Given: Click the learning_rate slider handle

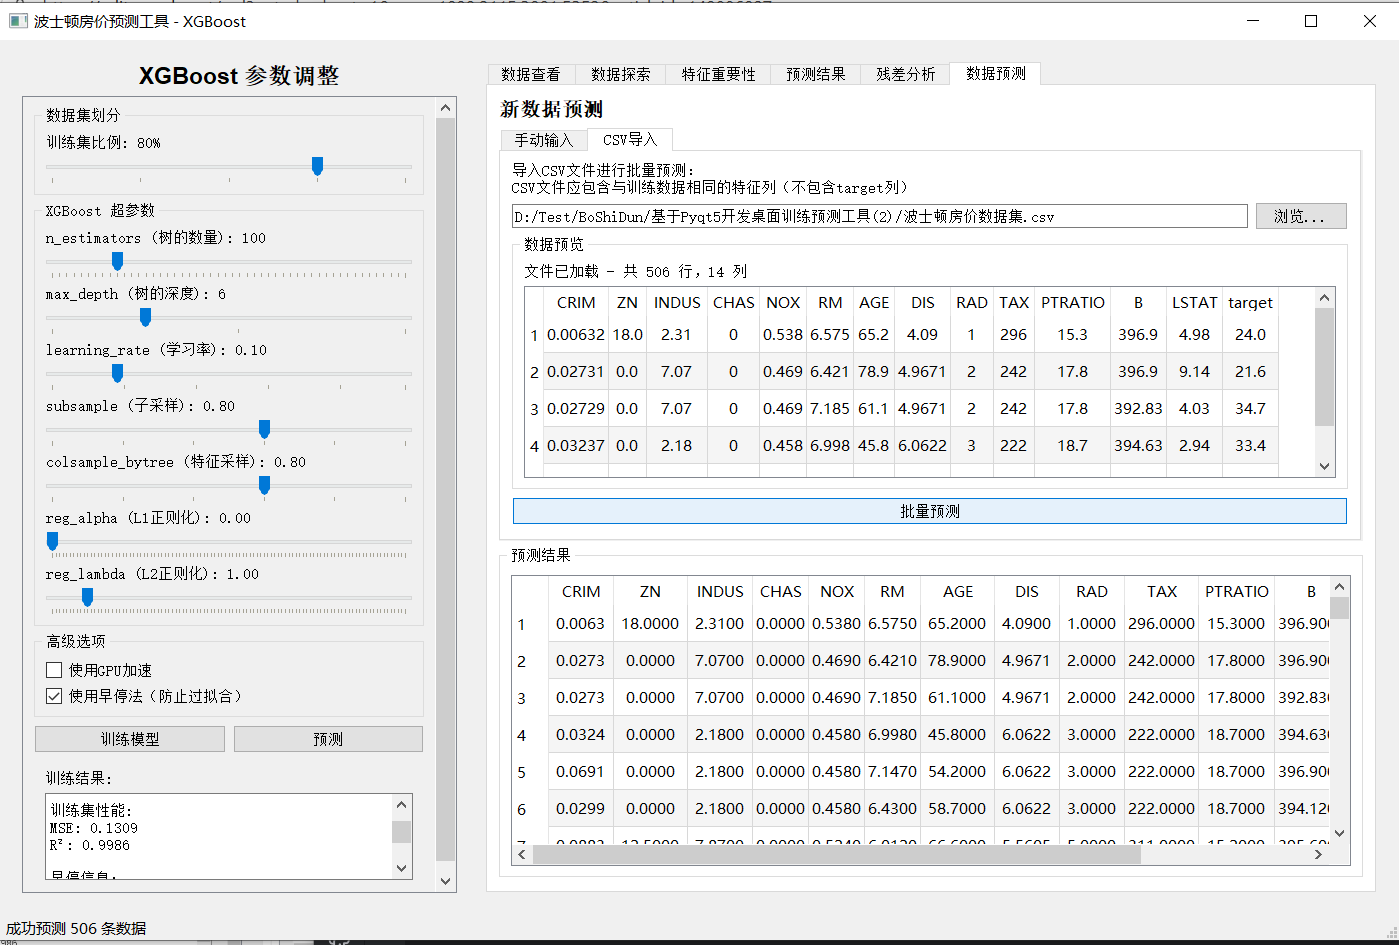Looking at the screenshot, I should click(x=117, y=373).
